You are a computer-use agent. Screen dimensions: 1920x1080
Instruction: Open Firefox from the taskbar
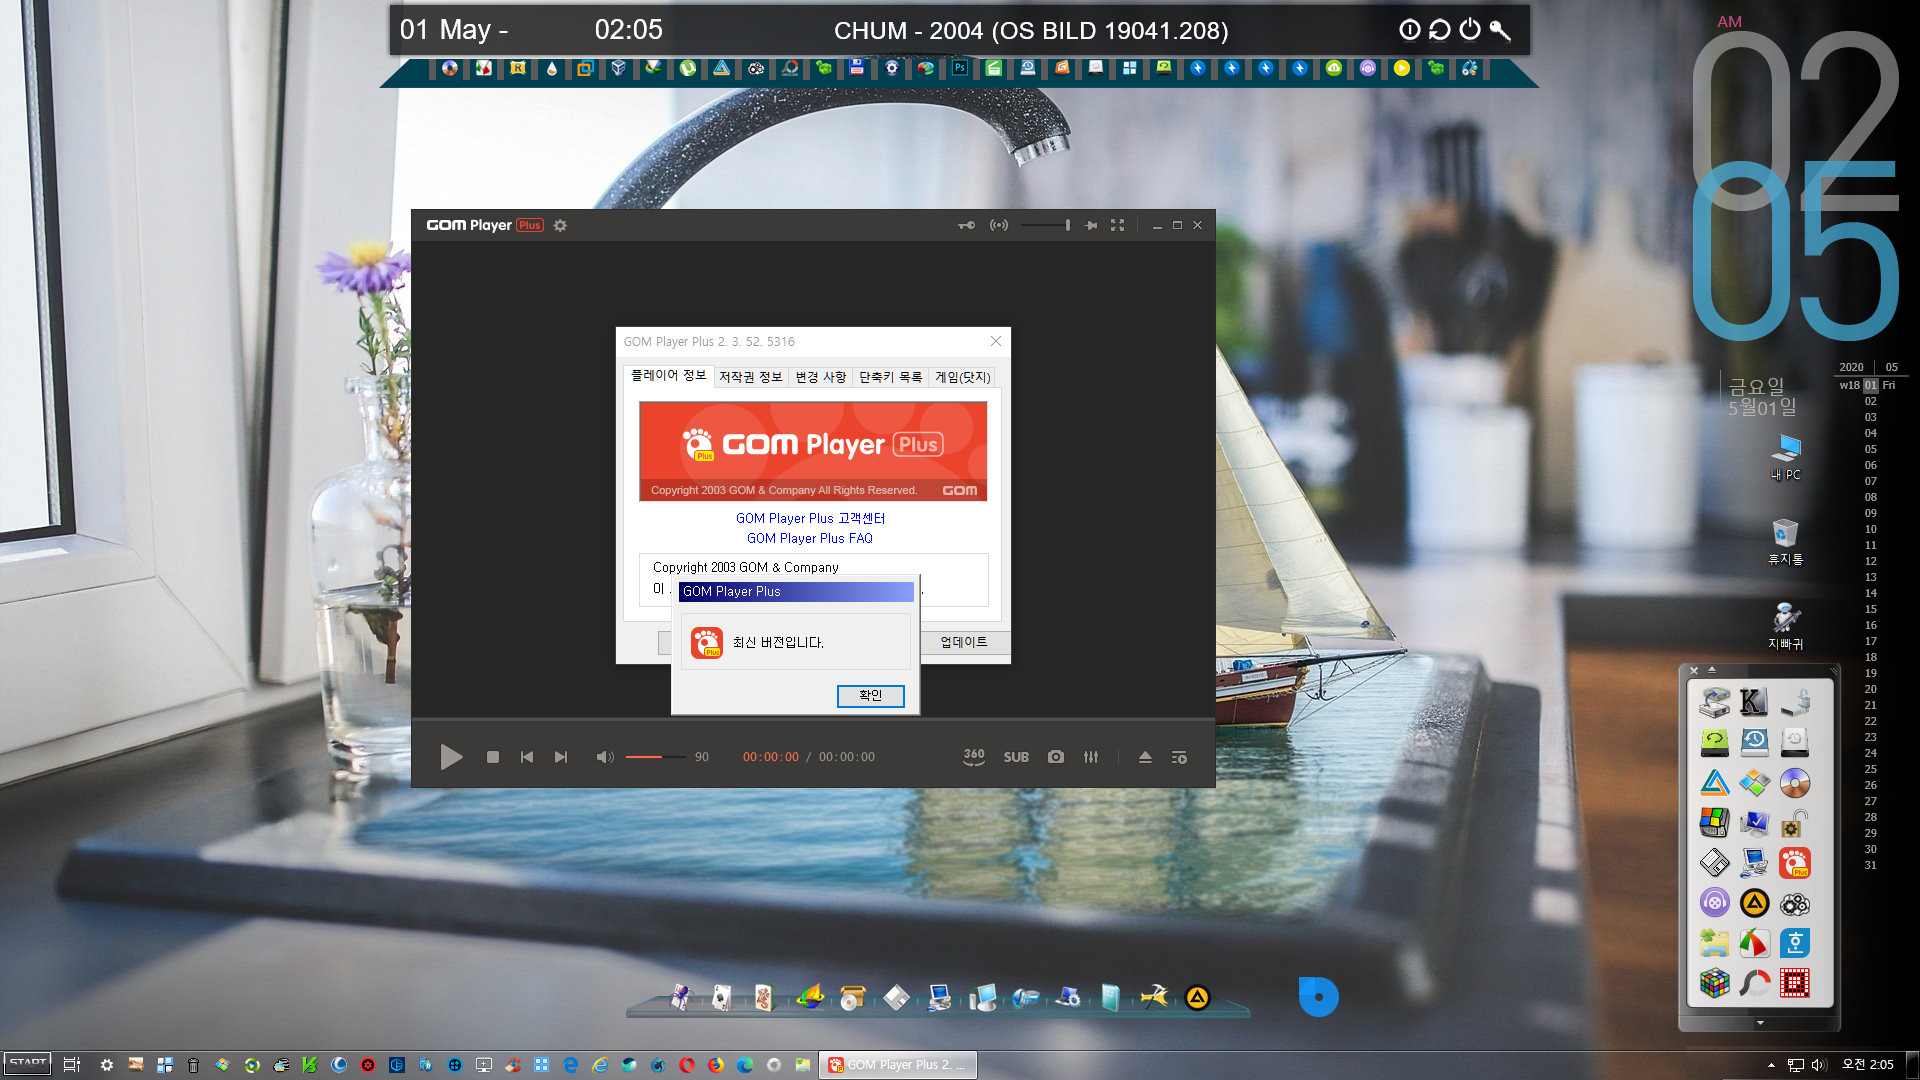point(716,1065)
